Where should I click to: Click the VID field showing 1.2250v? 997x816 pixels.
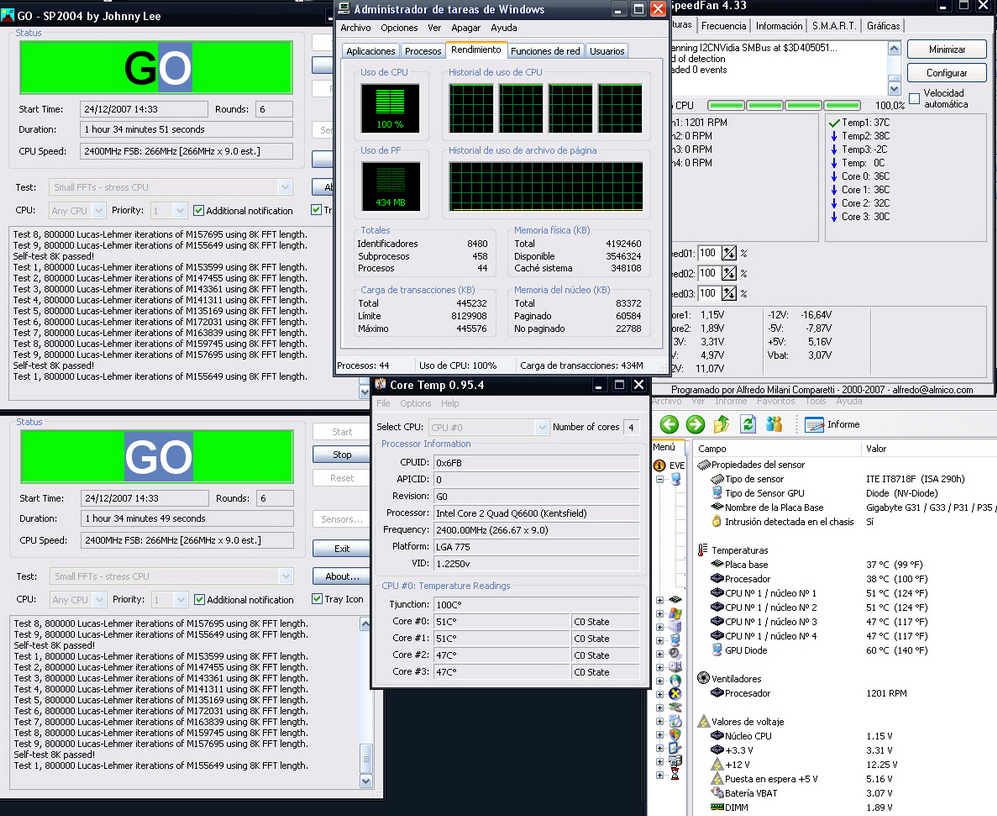coord(536,564)
